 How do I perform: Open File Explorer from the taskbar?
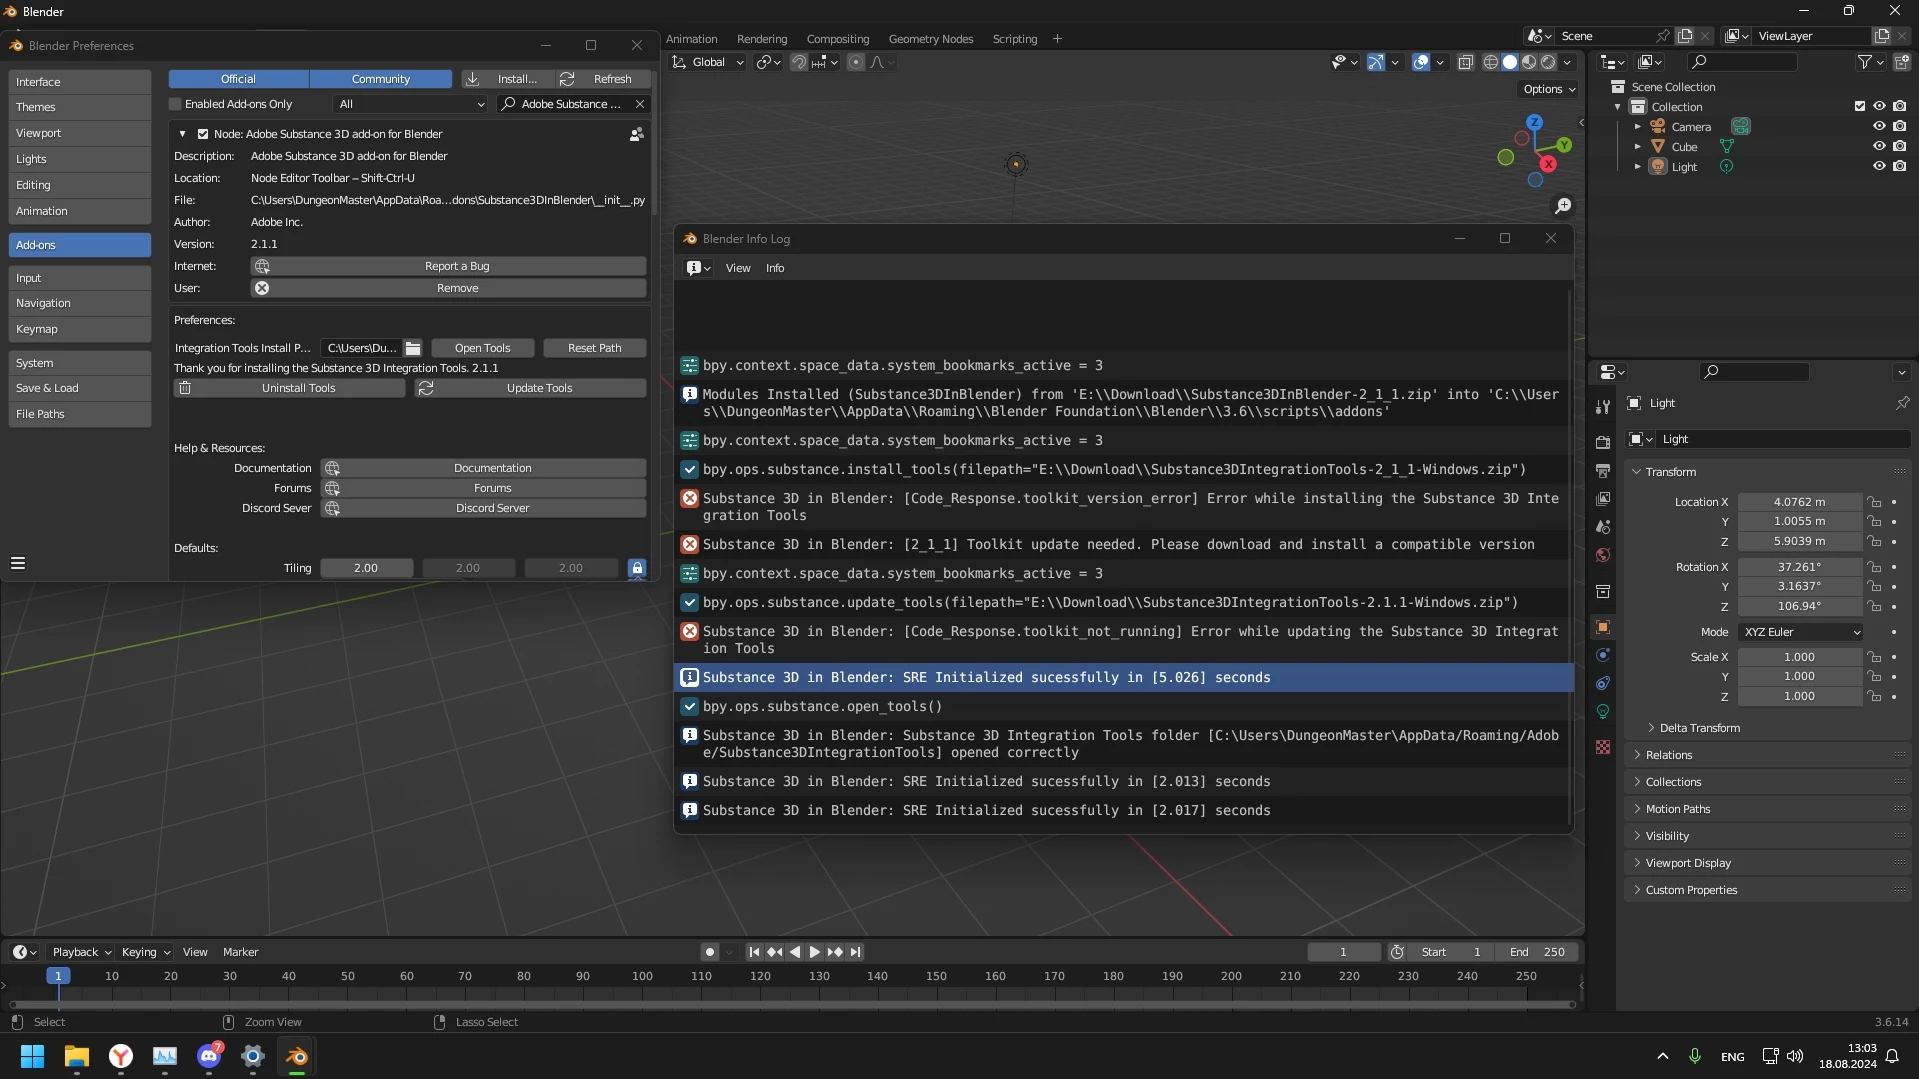[77, 1056]
